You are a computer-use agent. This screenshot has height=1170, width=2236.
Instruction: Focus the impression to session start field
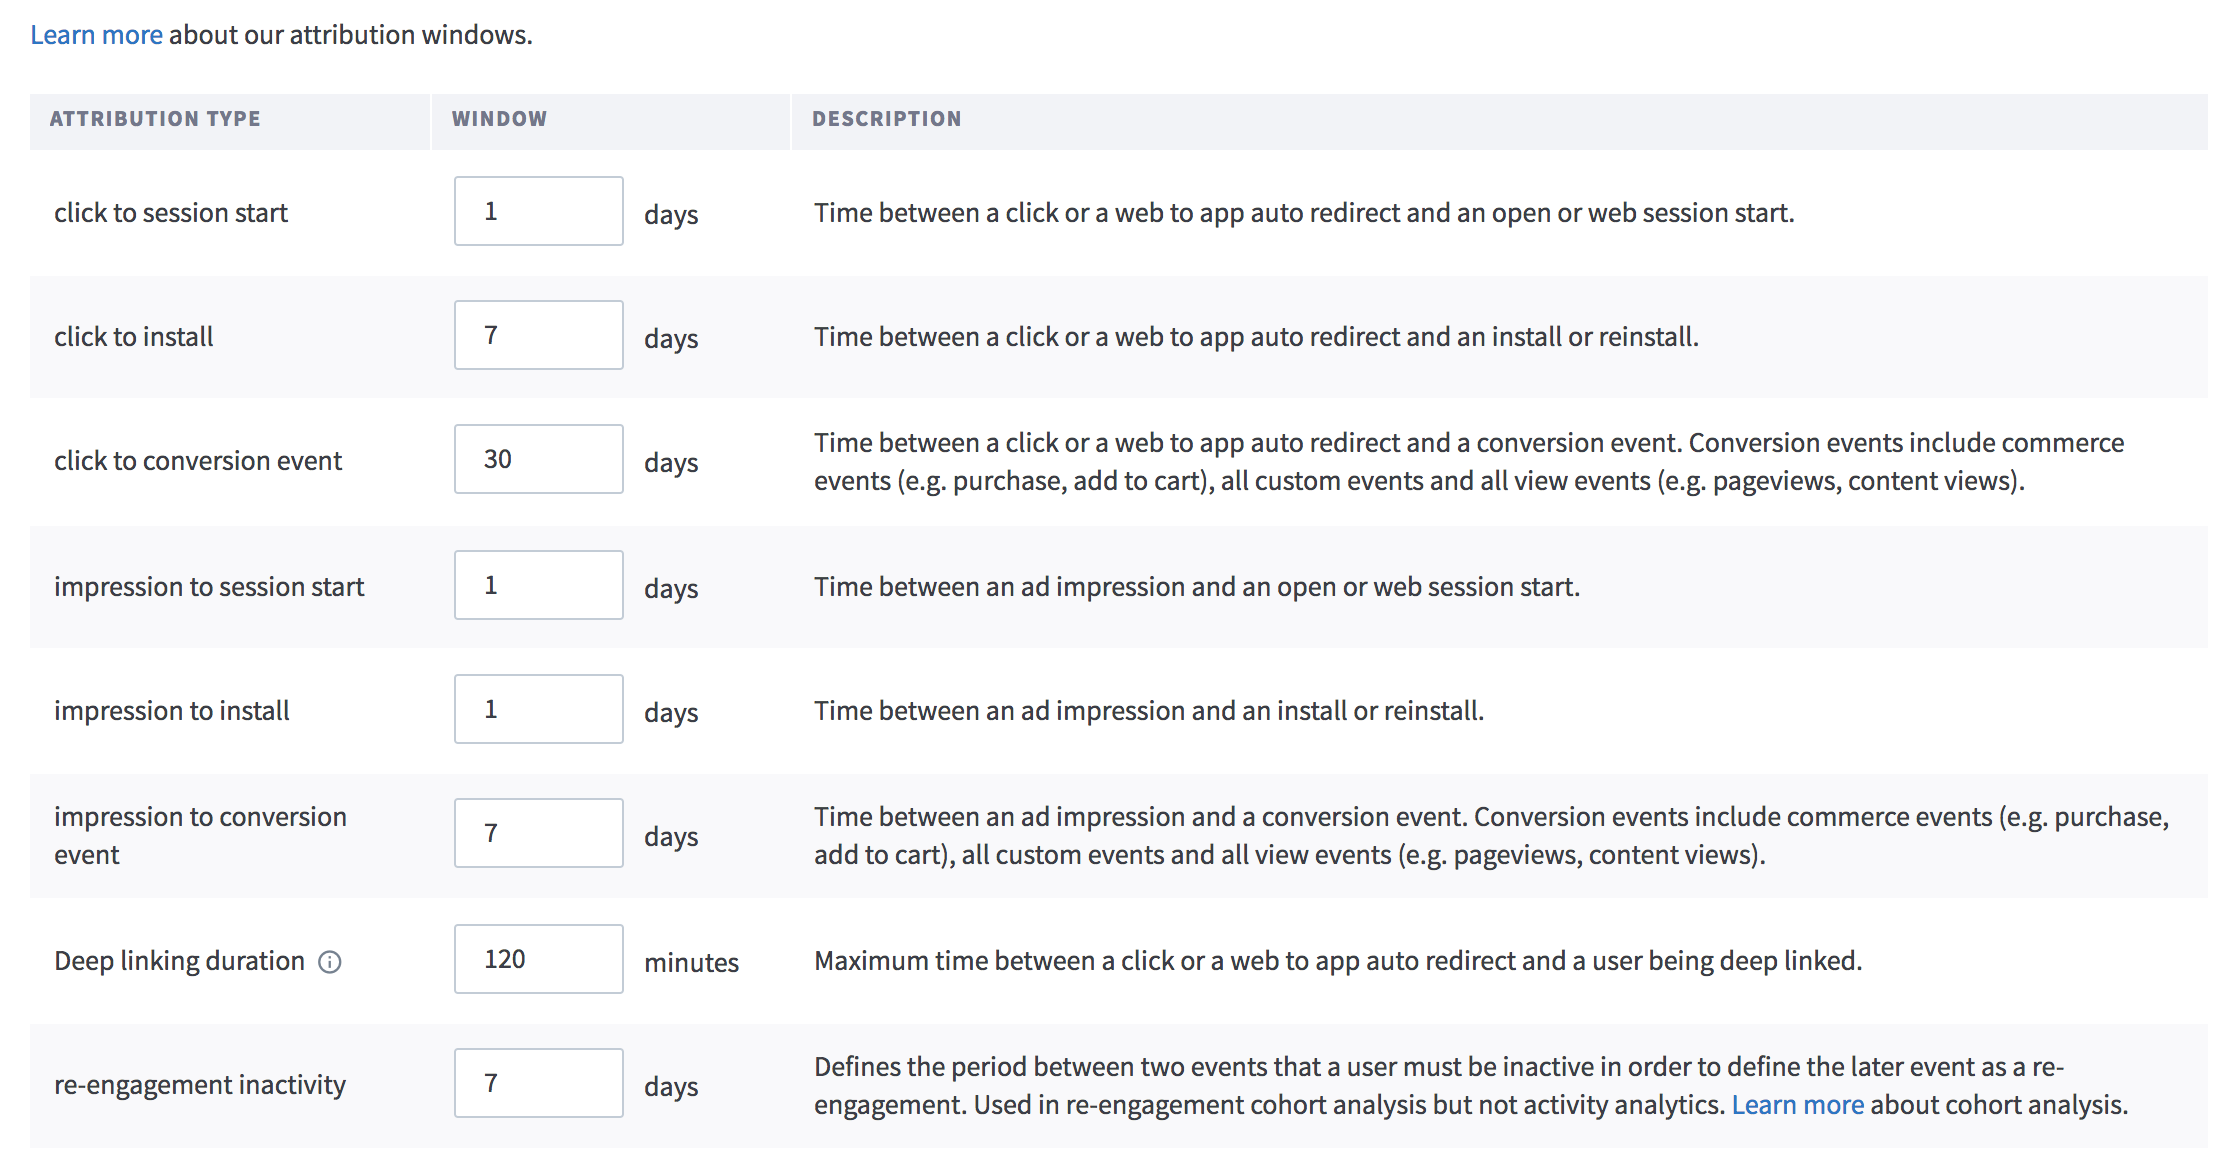pyautogui.click(x=539, y=585)
